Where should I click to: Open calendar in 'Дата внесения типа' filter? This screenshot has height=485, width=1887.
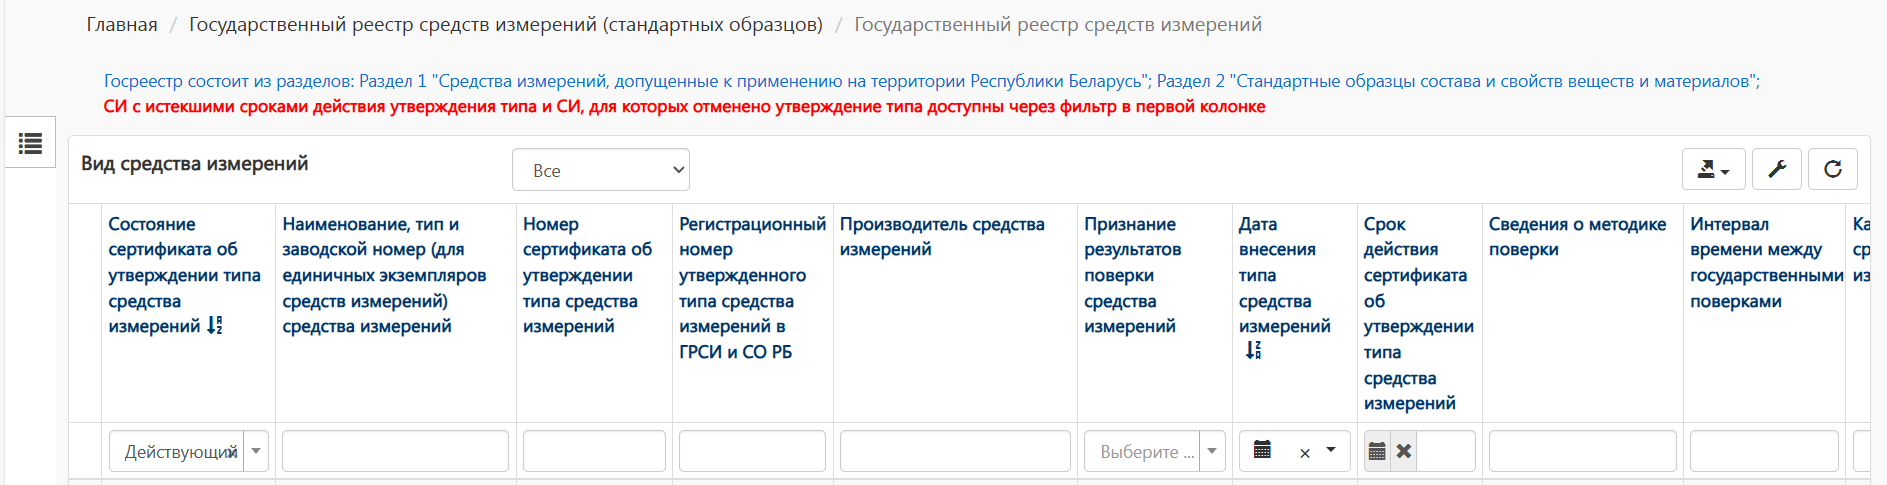point(1262,451)
